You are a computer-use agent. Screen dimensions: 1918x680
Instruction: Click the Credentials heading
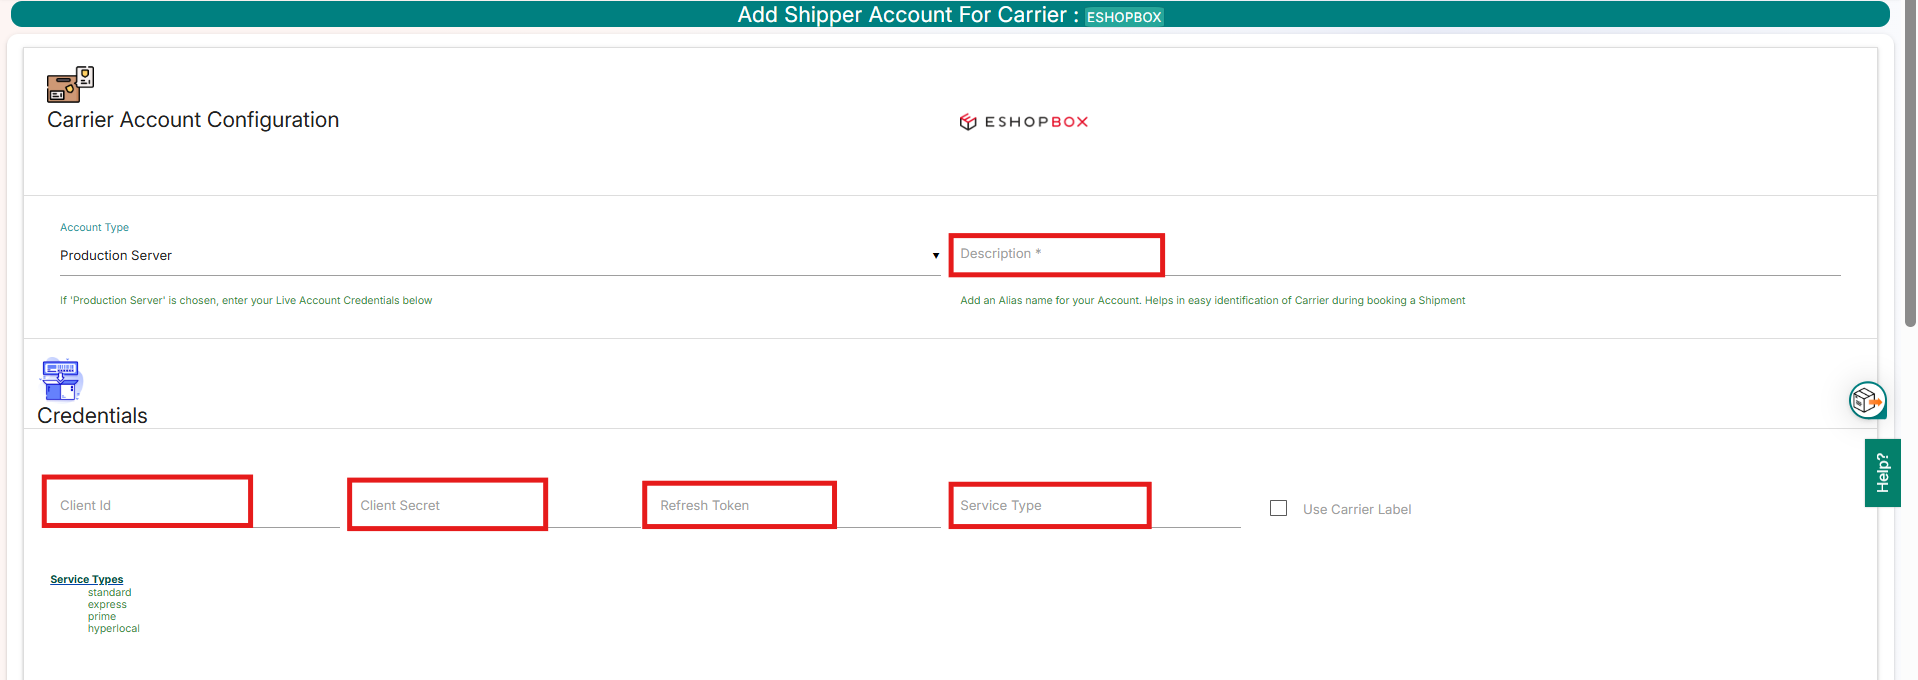click(x=92, y=416)
